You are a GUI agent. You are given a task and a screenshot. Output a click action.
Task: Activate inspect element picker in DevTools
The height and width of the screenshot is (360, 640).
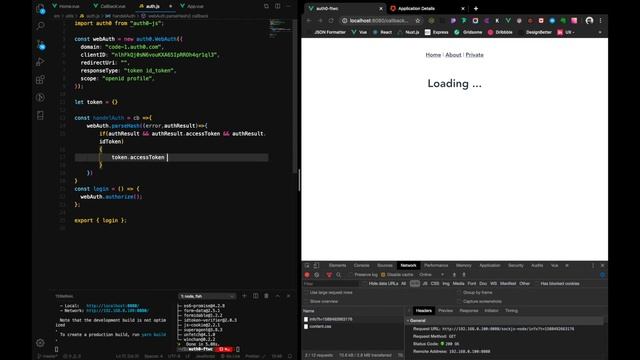click(307, 265)
